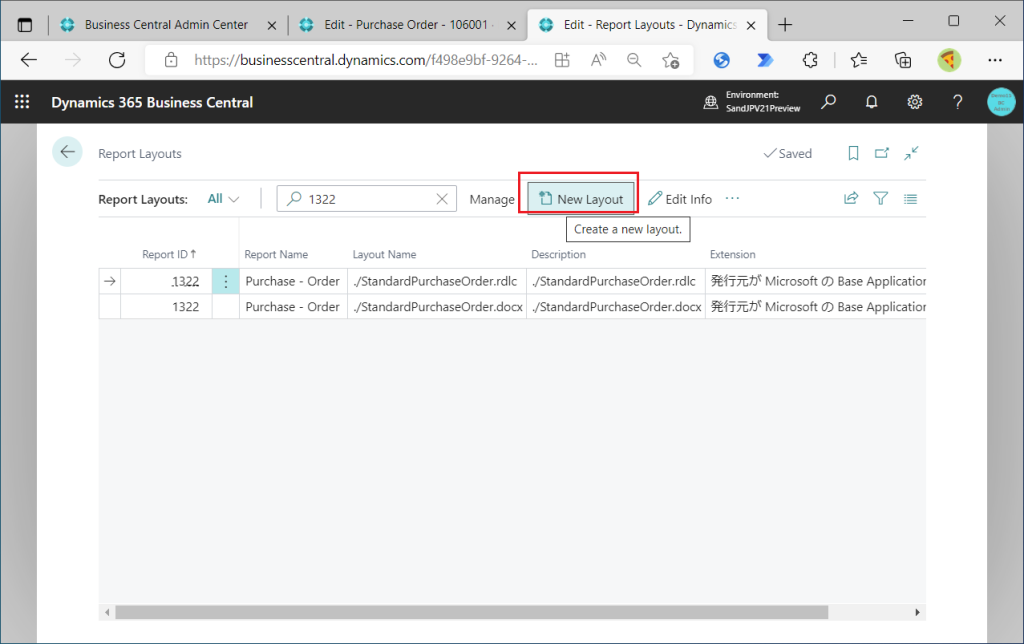Go back with the Report Layouts back arrow
This screenshot has height=644, width=1024.
(67, 152)
